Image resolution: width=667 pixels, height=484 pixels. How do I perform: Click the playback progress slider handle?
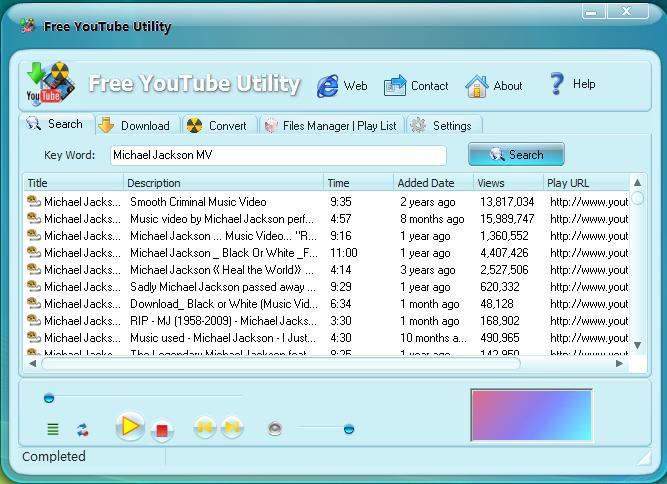(x=49, y=398)
